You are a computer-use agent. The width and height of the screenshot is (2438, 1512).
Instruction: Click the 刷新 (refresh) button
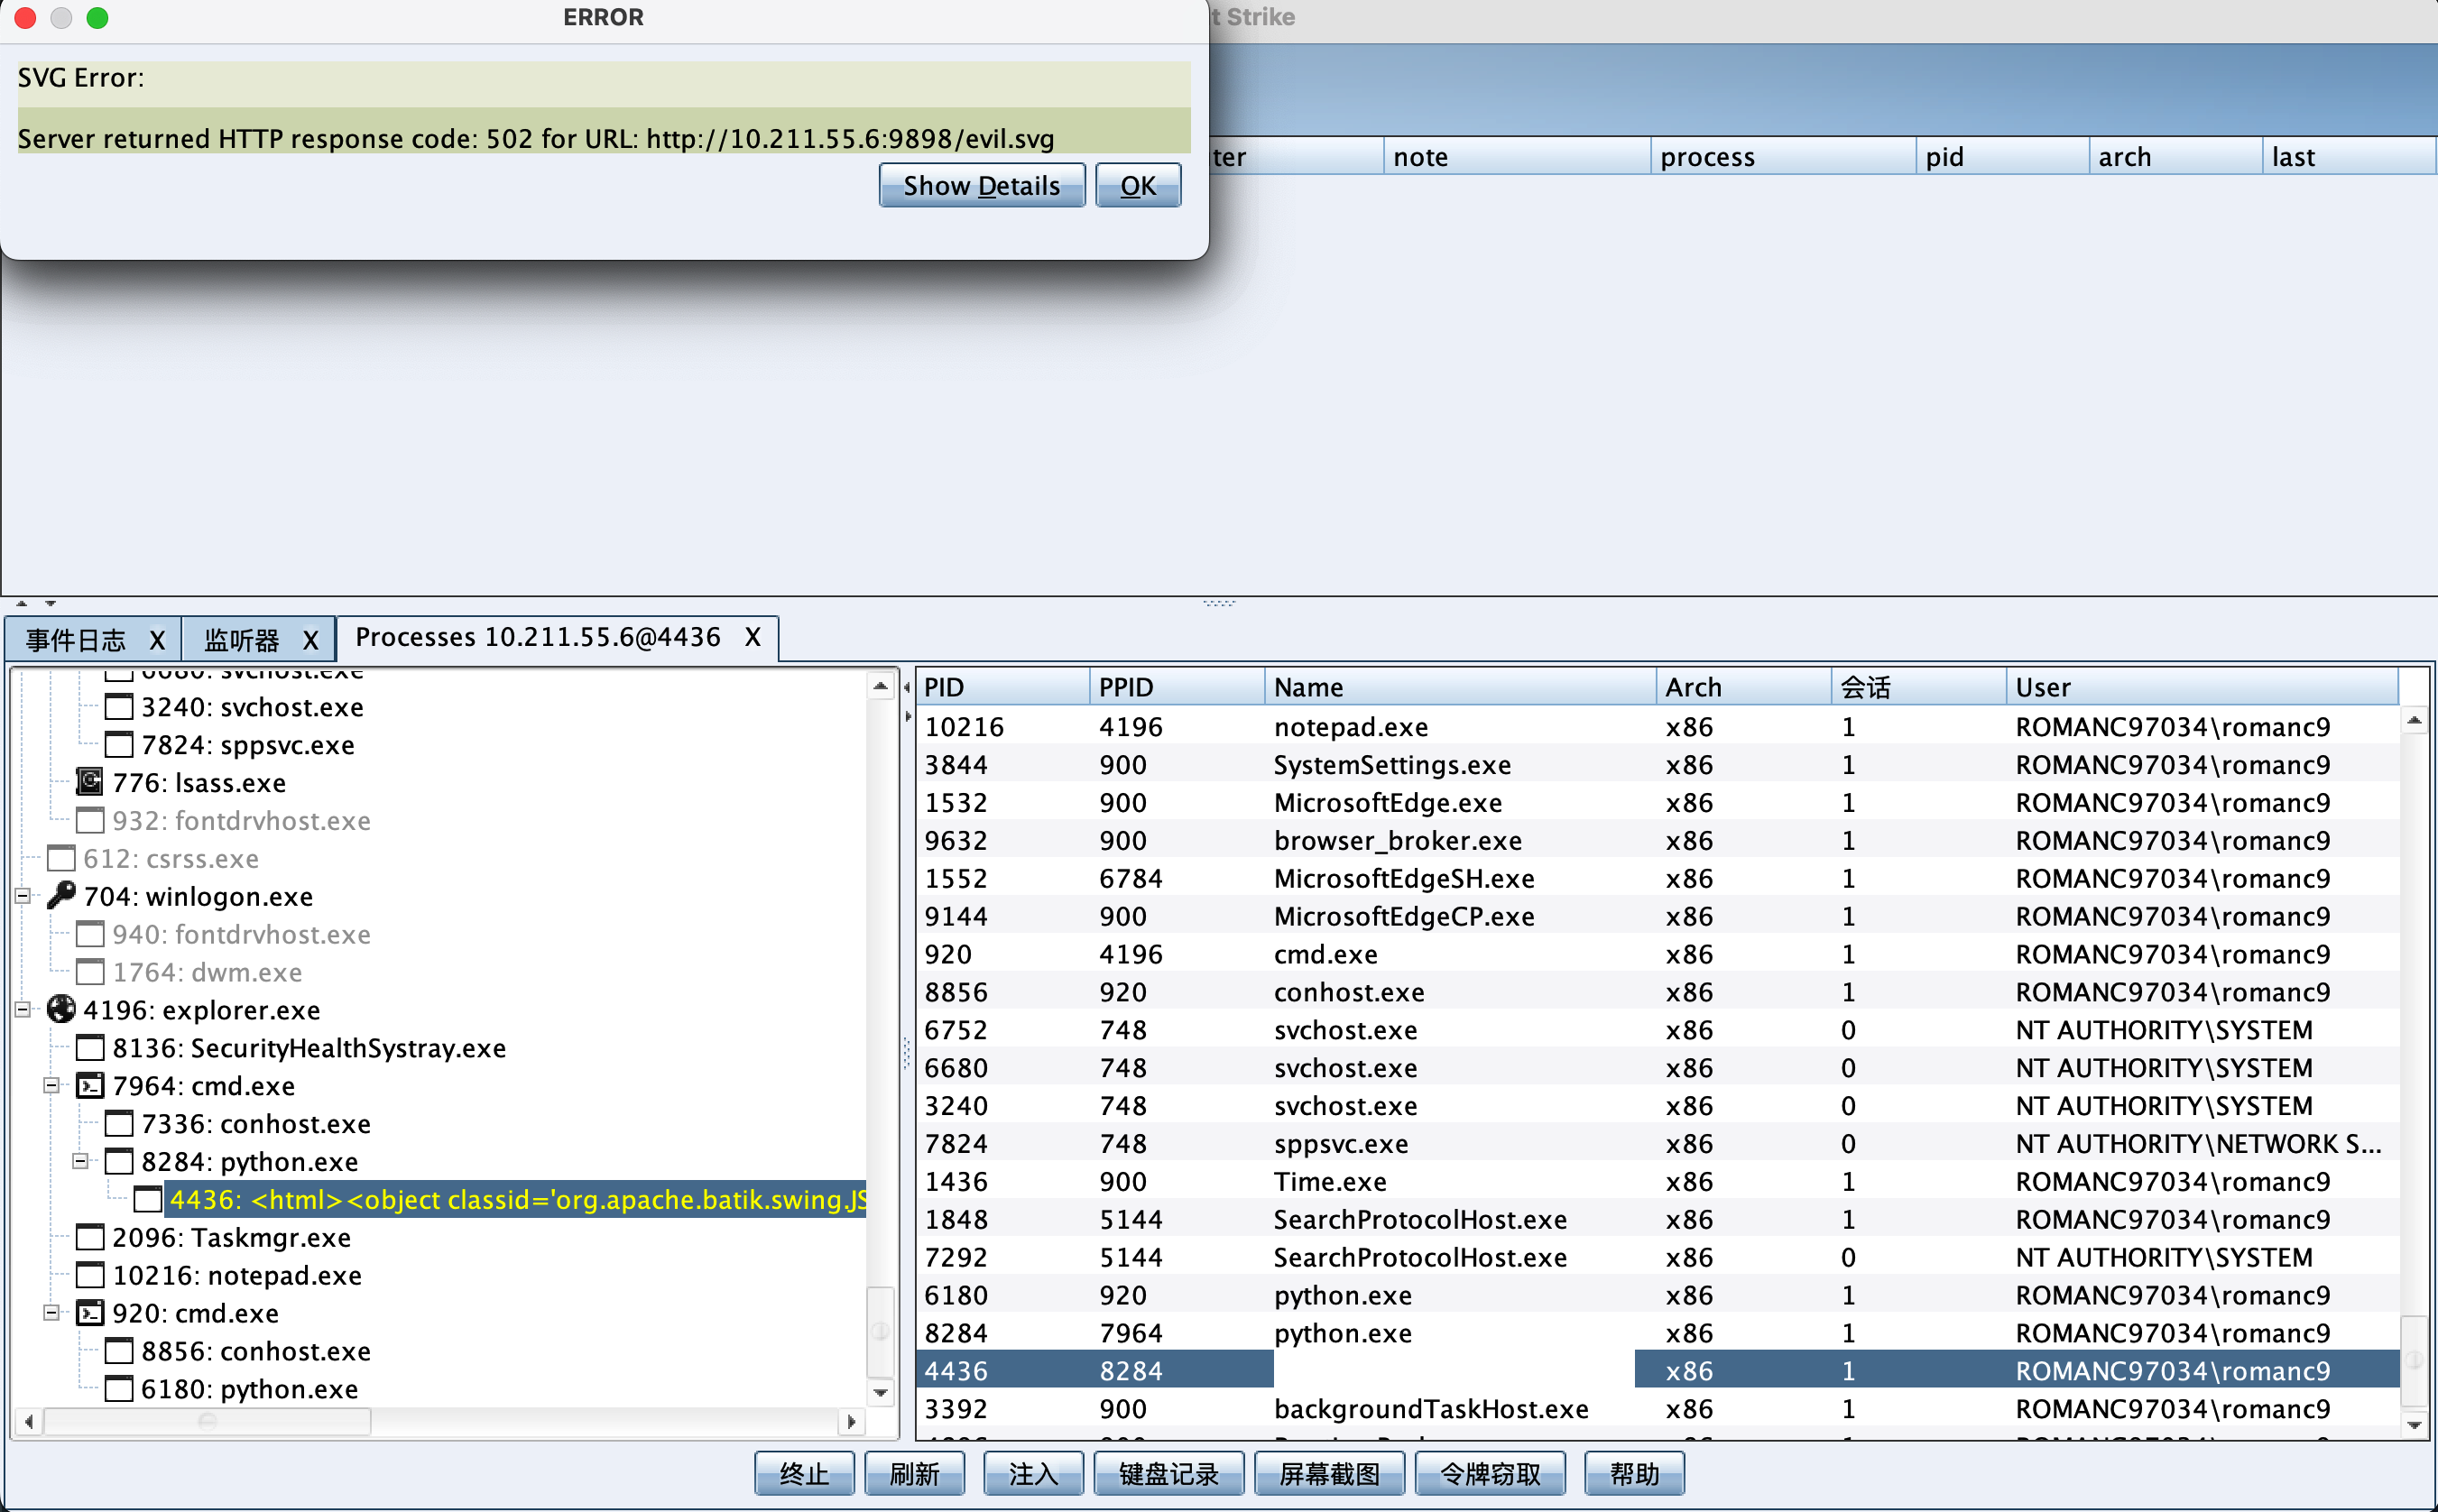pyautogui.click(x=914, y=1473)
